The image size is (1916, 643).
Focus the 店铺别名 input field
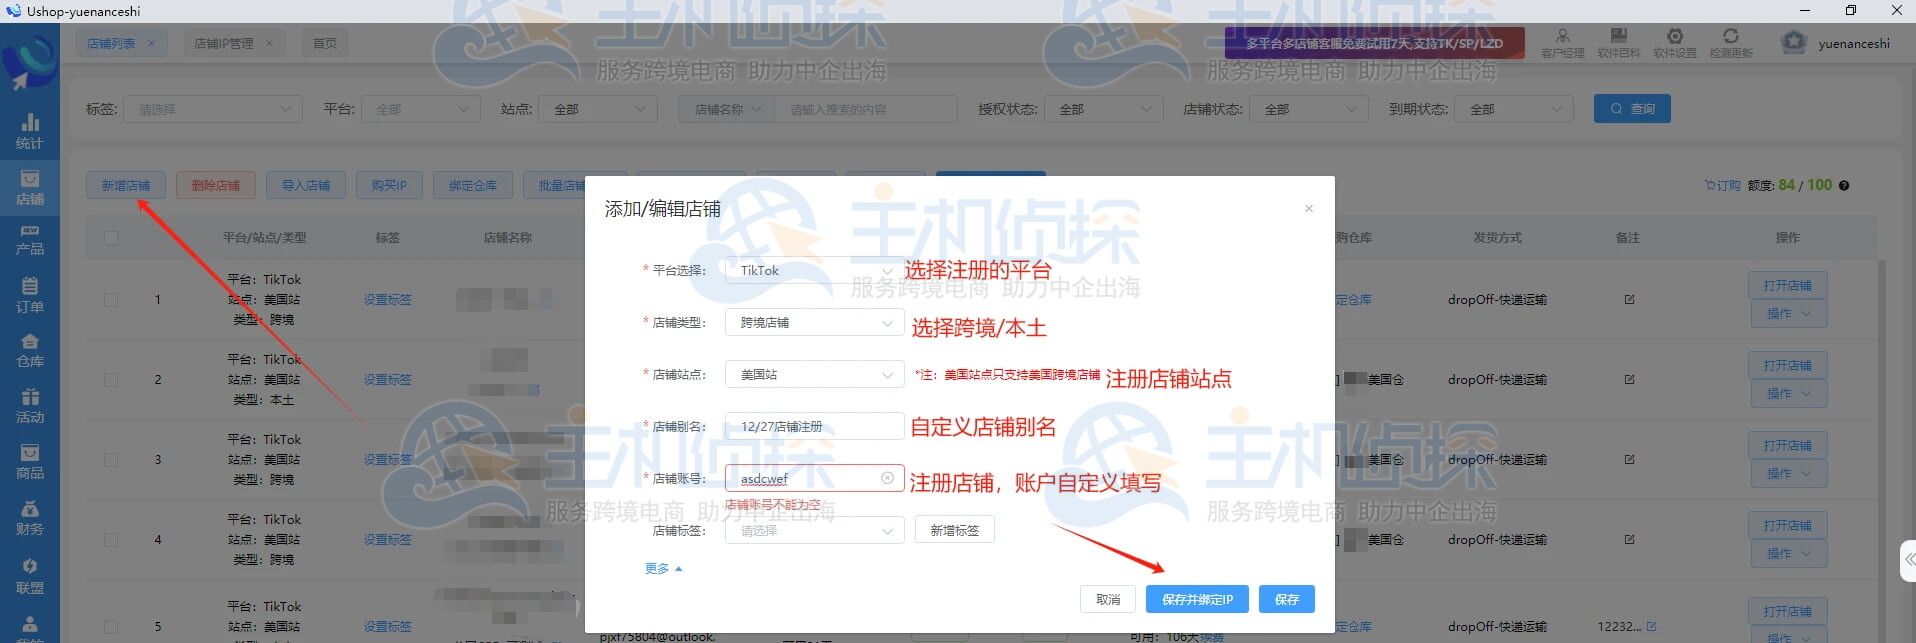tap(814, 426)
